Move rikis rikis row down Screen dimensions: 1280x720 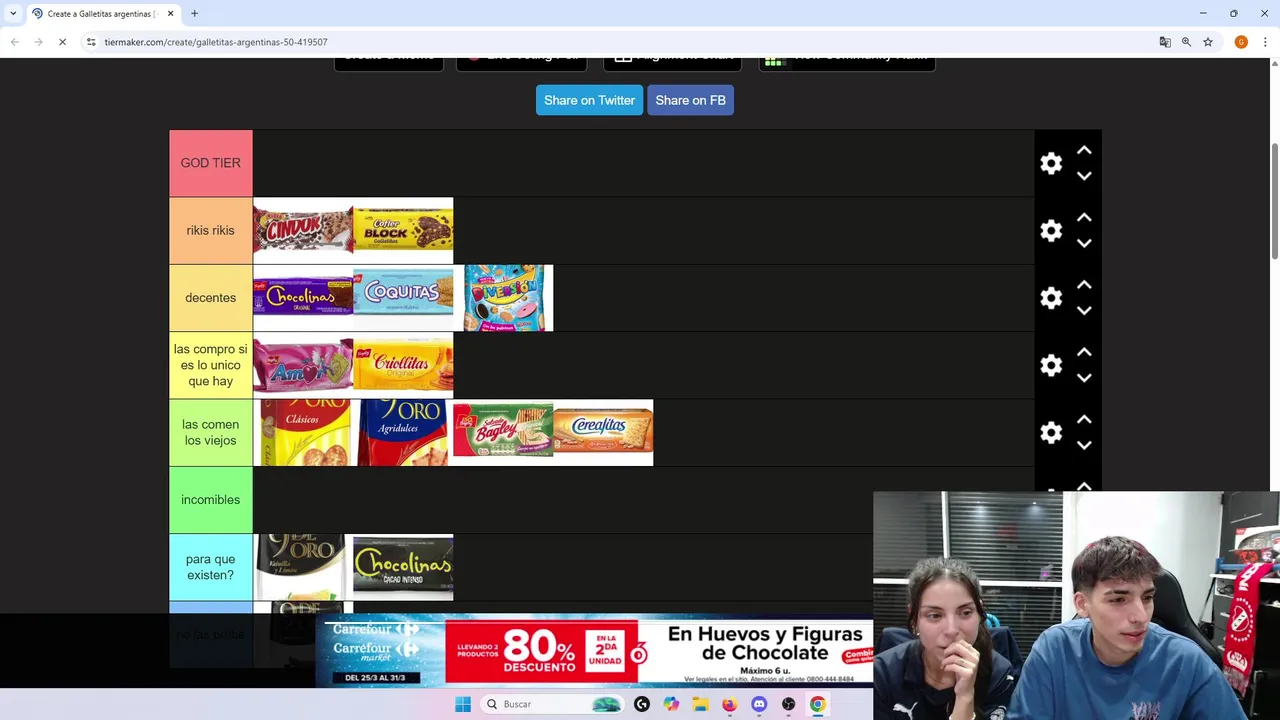1084,243
